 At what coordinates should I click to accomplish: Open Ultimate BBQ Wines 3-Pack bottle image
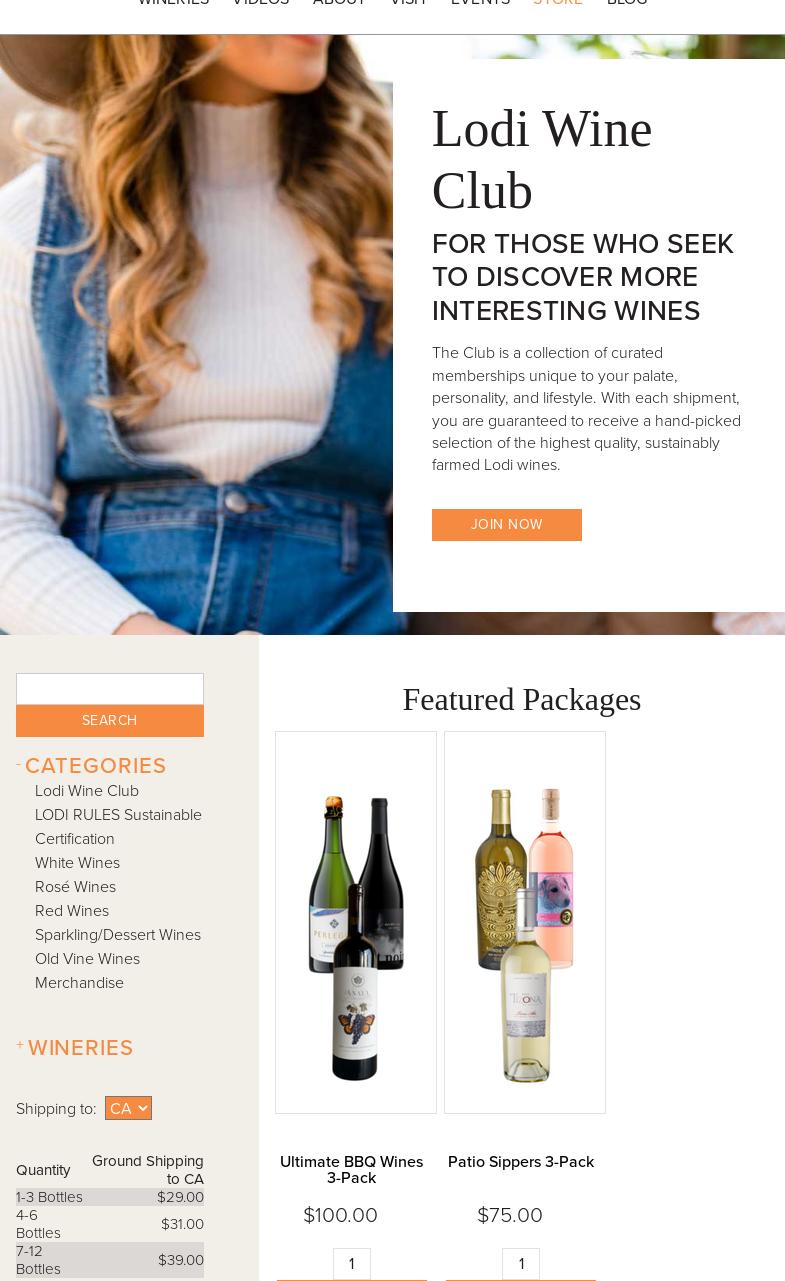point(356,922)
